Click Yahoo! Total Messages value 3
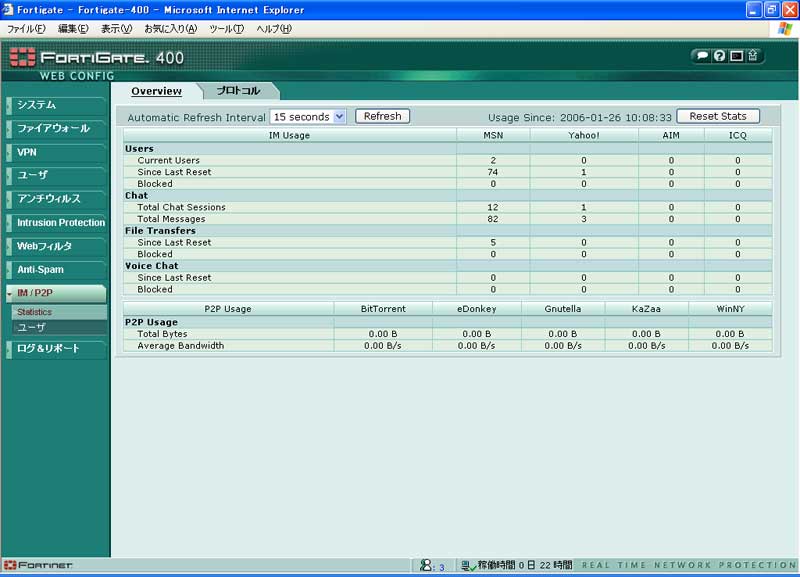Viewport: 800px width, 577px height. [584, 219]
